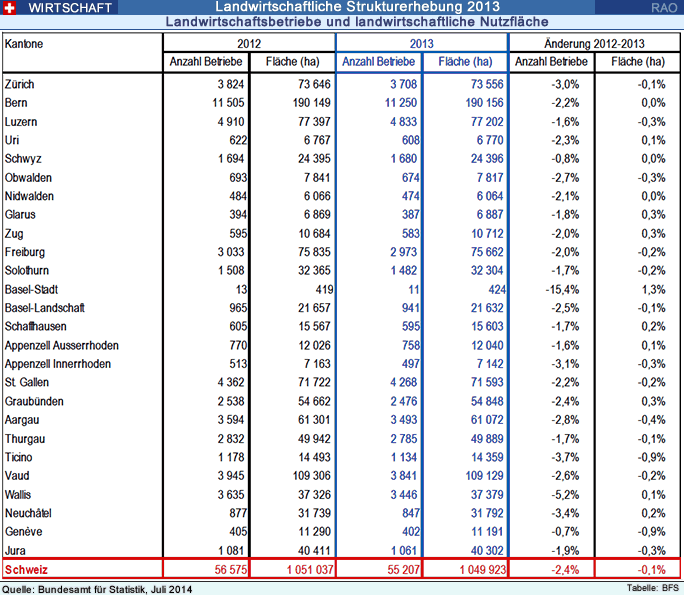This screenshot has width=684, height=595.
Task: Click the Schweiz total row label
Action: point(28,569)
